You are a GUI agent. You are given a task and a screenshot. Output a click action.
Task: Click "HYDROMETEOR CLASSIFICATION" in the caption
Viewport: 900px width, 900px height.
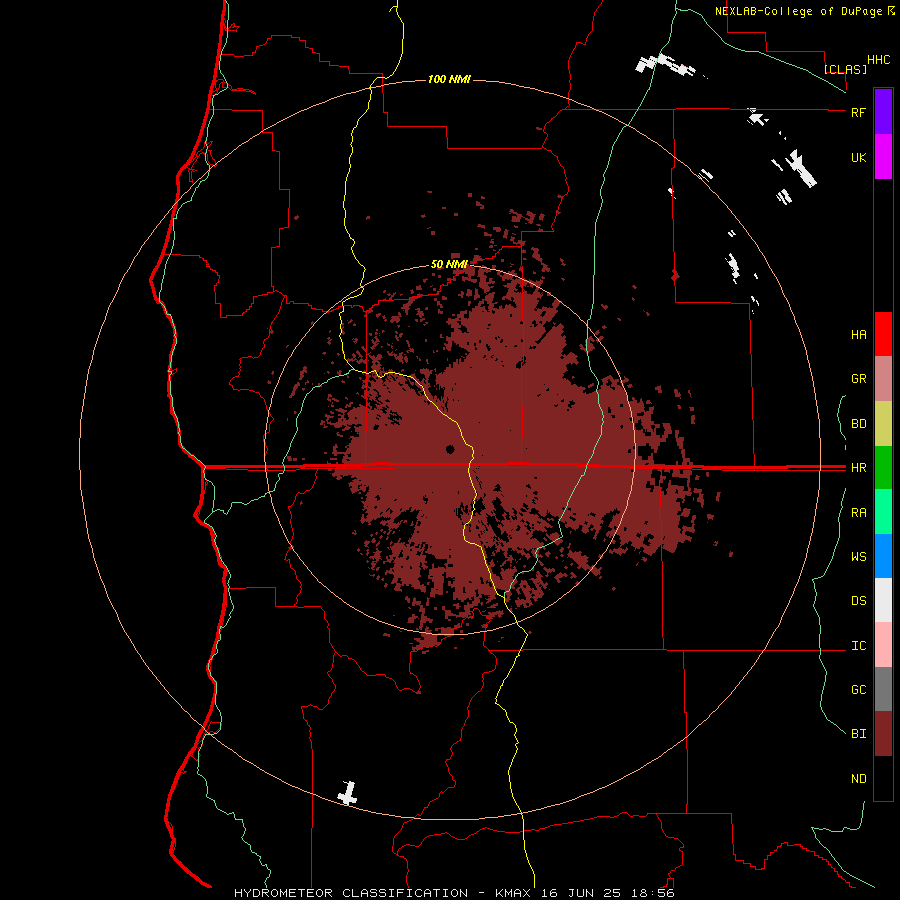click(351, 893)
